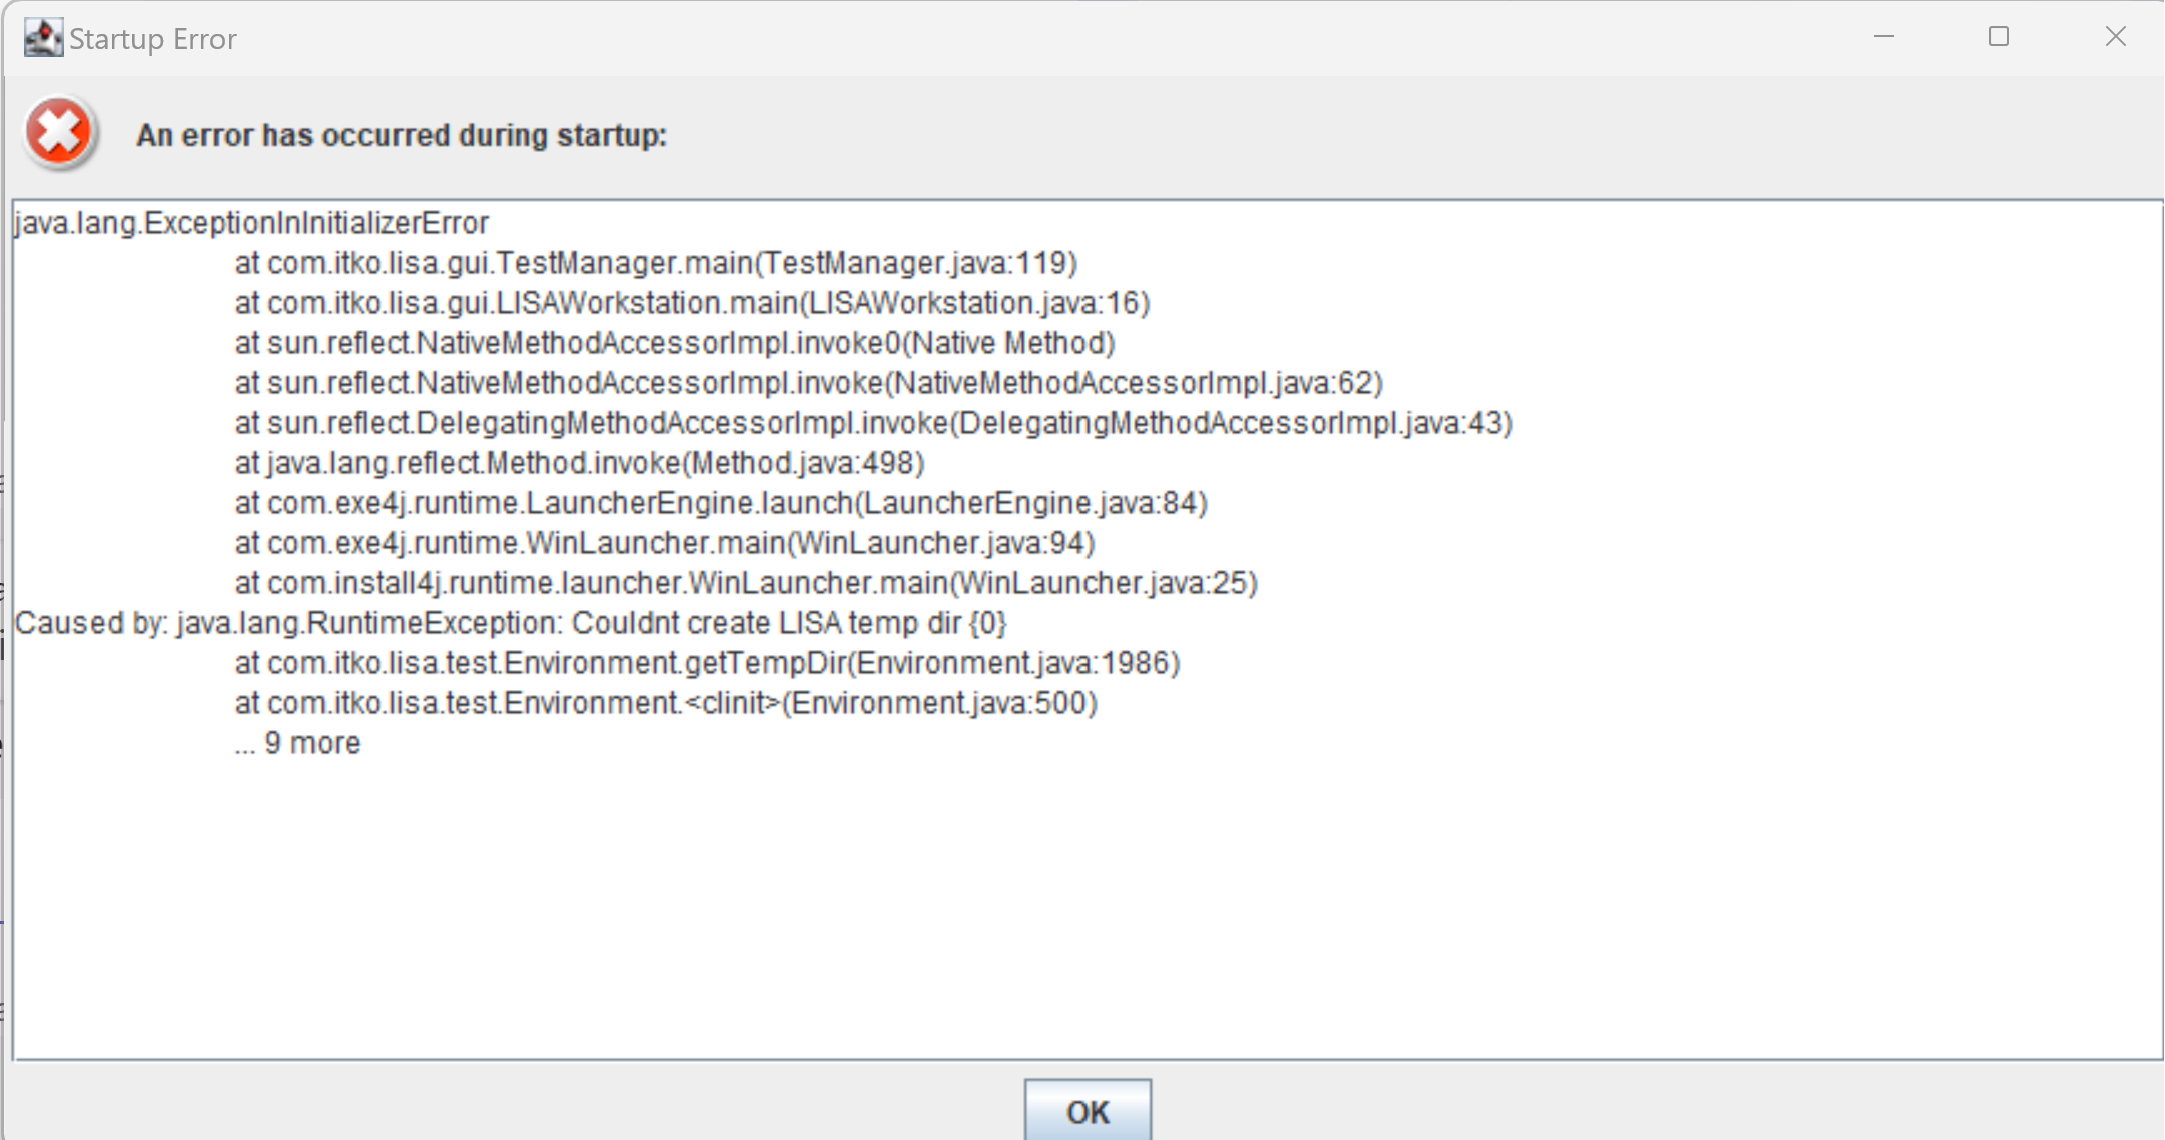
Task: Click the install4j WinLauncher.main line
Action: [746, 583]
